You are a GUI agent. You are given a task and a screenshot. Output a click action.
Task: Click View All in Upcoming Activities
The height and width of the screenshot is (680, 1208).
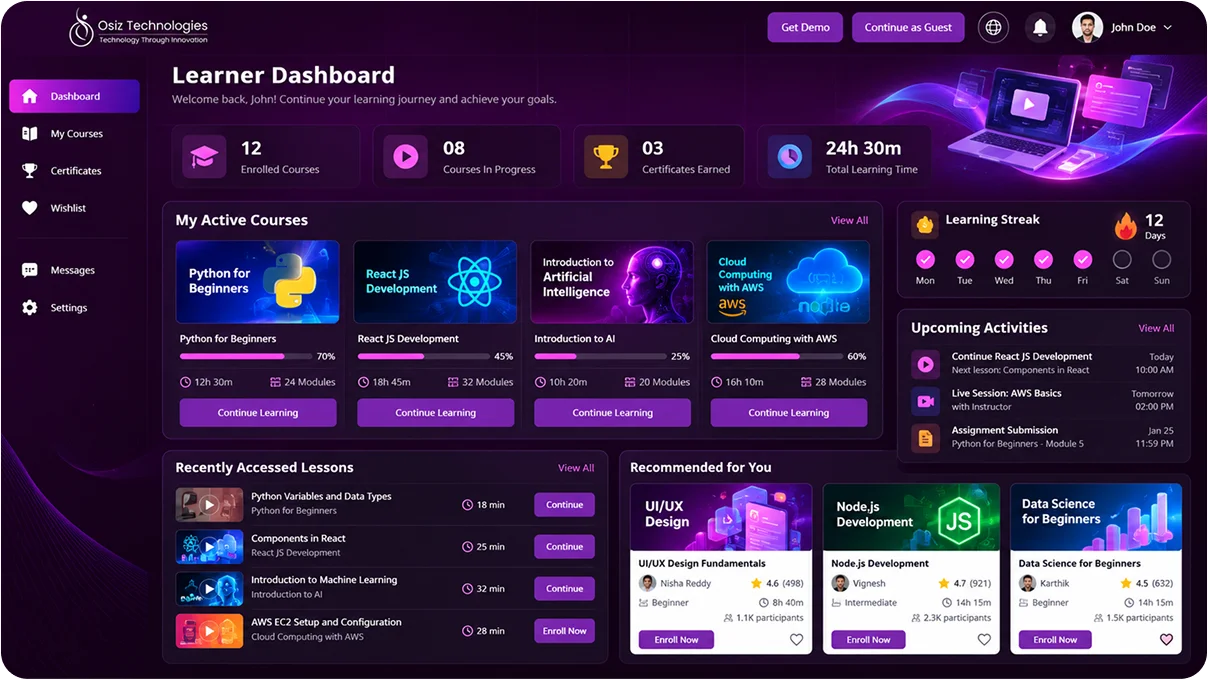1156,328
